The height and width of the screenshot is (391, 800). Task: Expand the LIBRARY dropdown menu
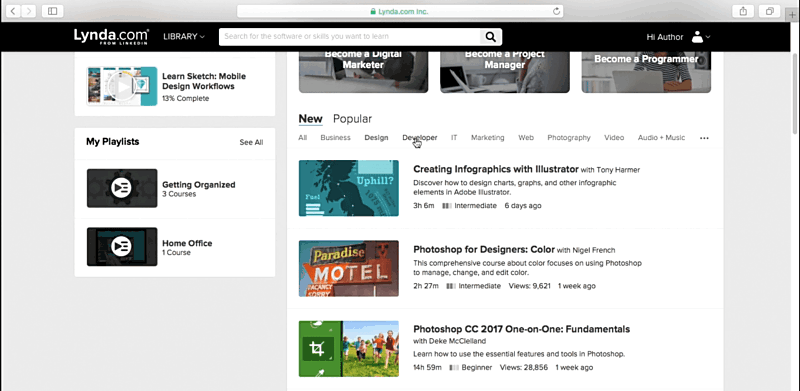pyautogui.click(x=184, y=37)
